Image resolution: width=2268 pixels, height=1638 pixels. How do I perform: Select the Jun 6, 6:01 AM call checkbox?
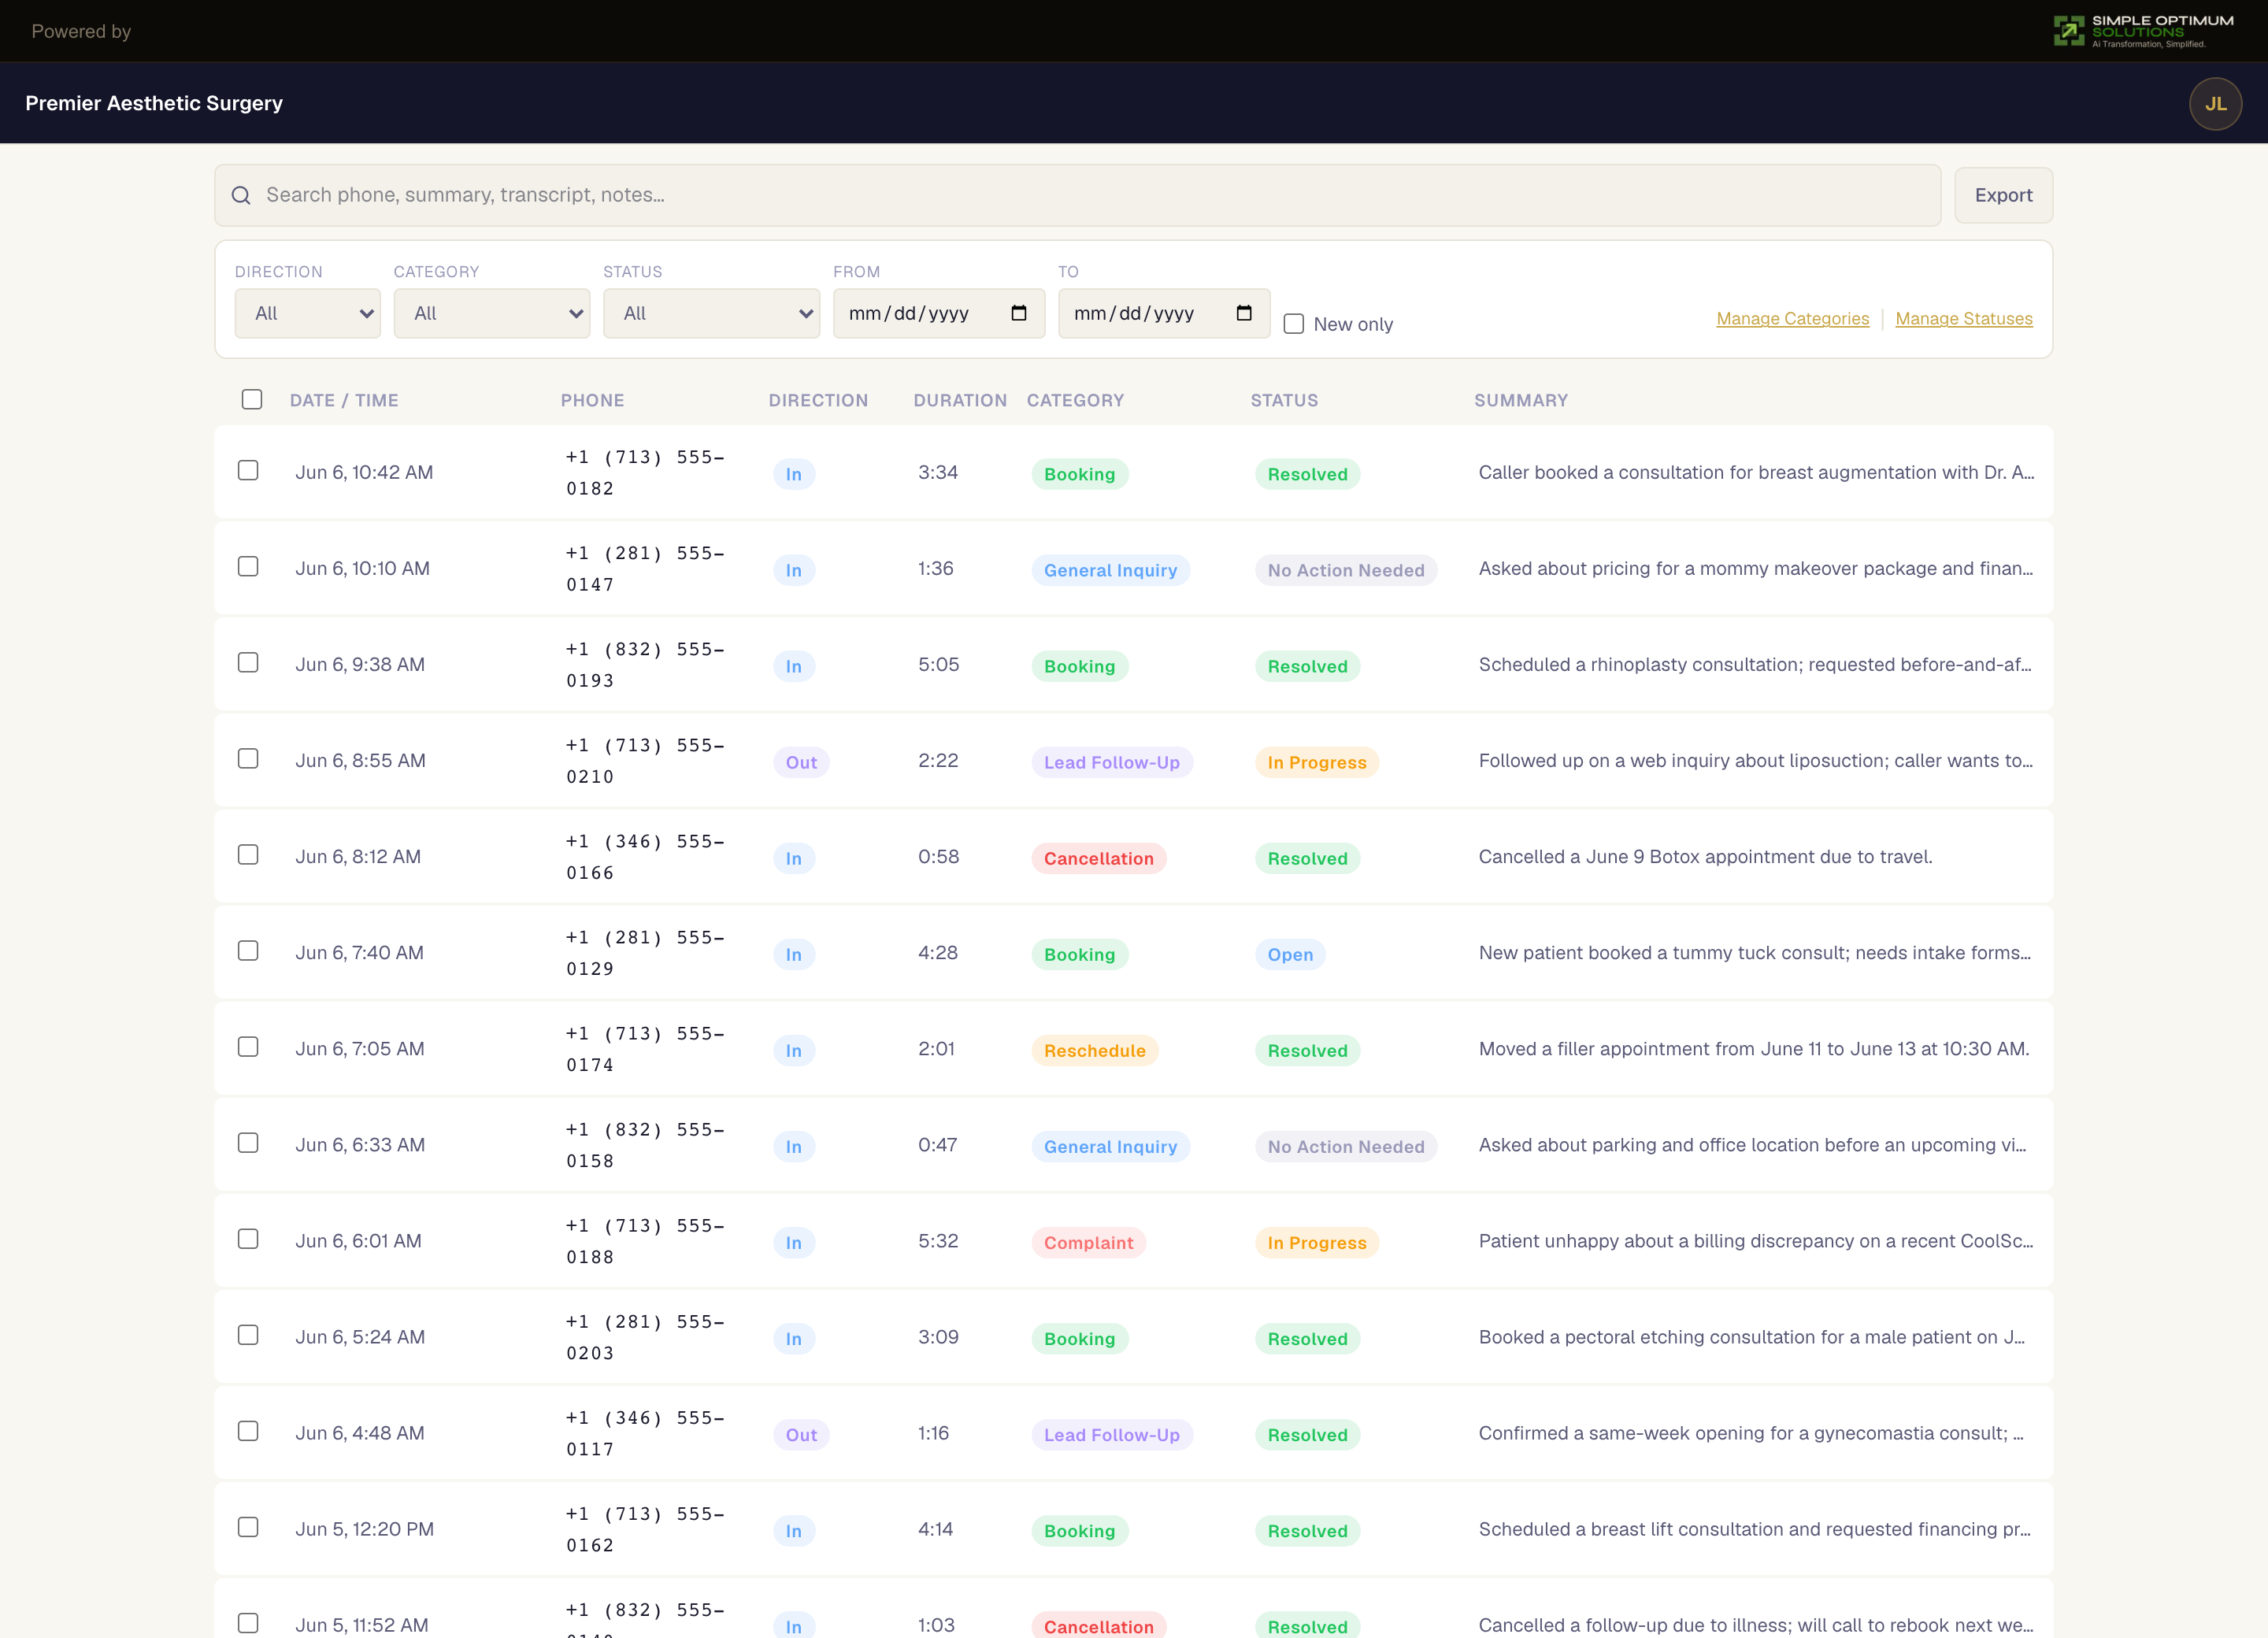pyautogui.click(x=248, y=1238)
